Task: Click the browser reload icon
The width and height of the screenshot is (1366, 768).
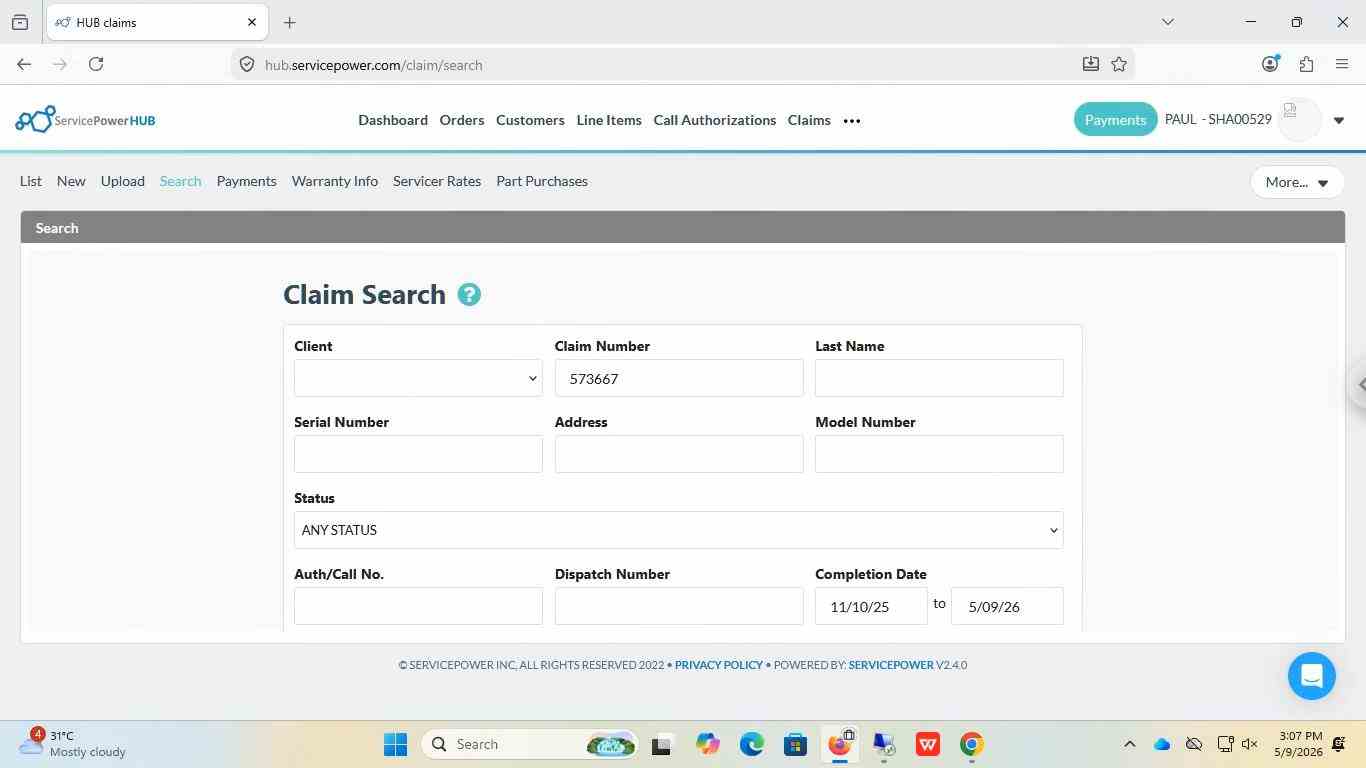Action: tap(96, 64)
